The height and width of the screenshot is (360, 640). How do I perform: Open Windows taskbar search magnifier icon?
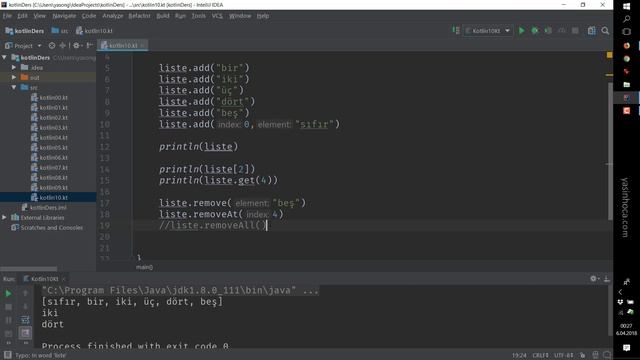click(x=627, y=19)
